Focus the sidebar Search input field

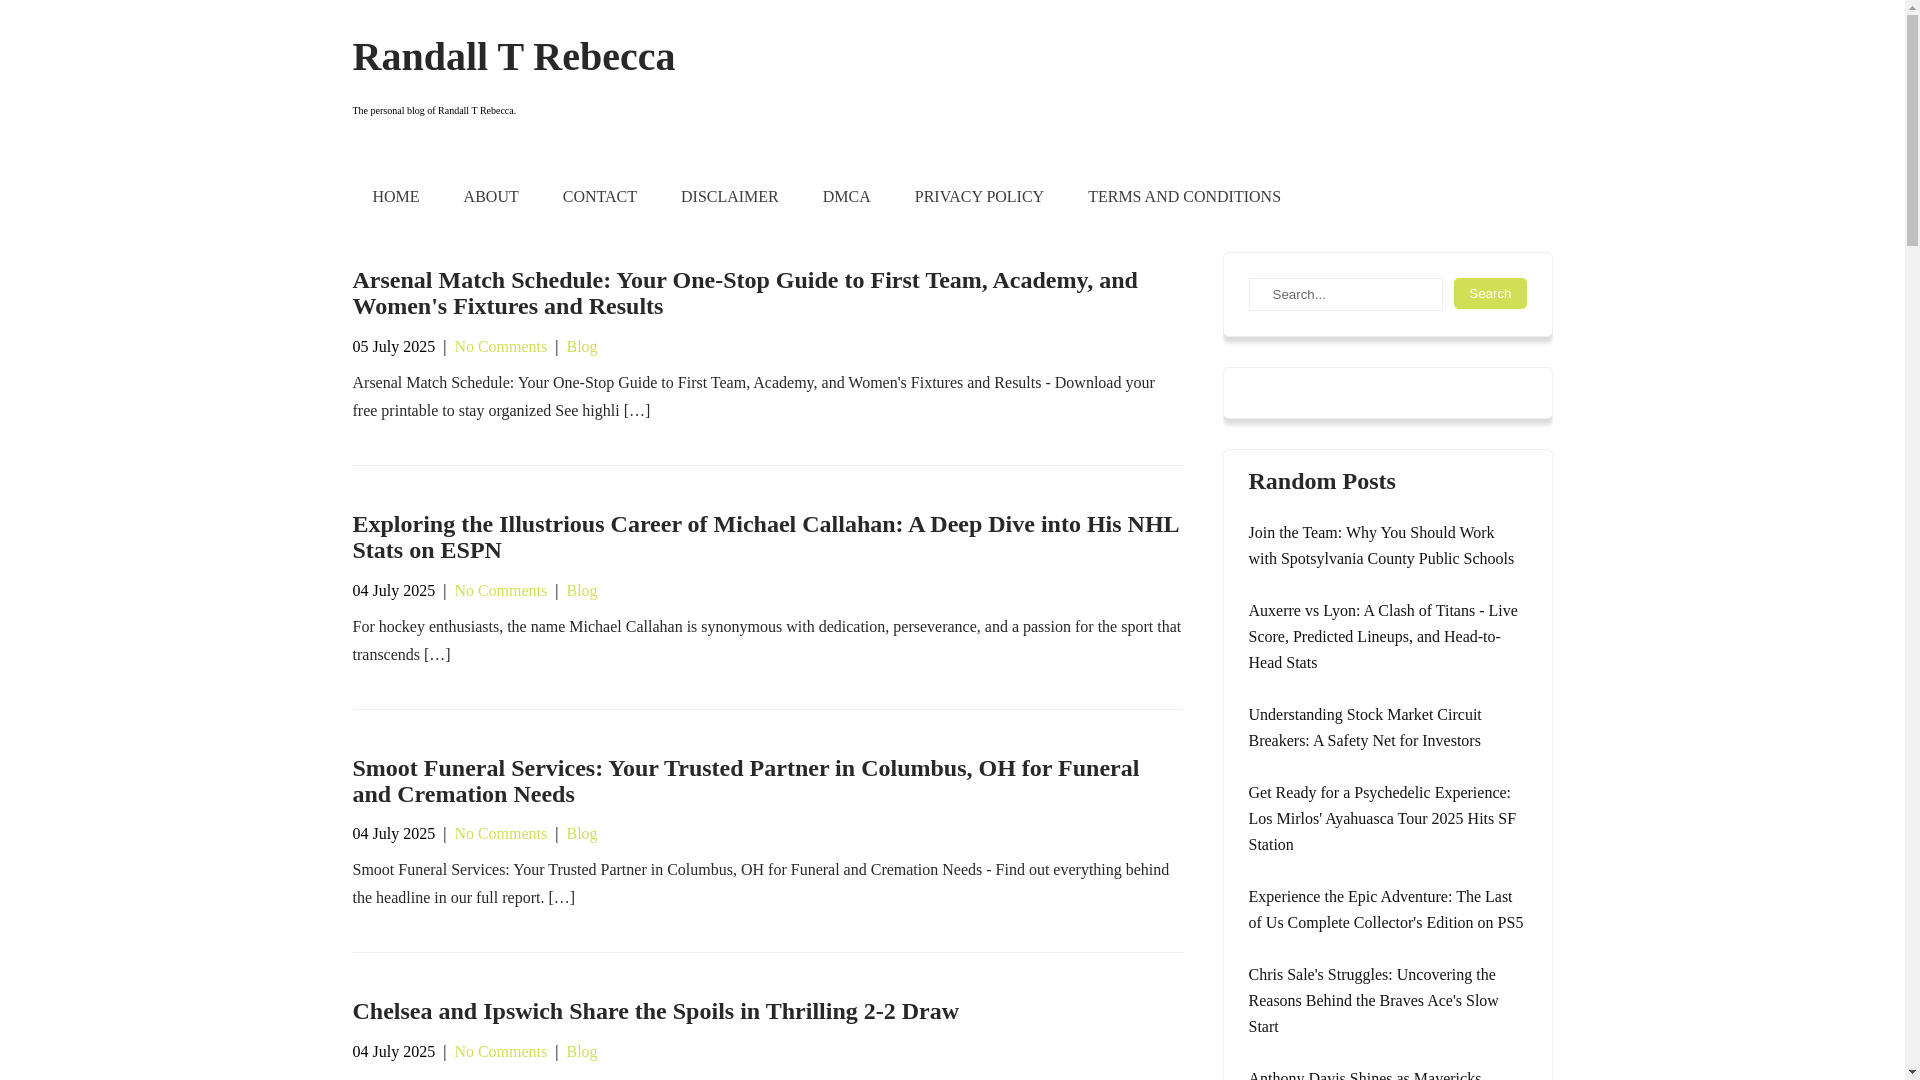point(1345,294)
